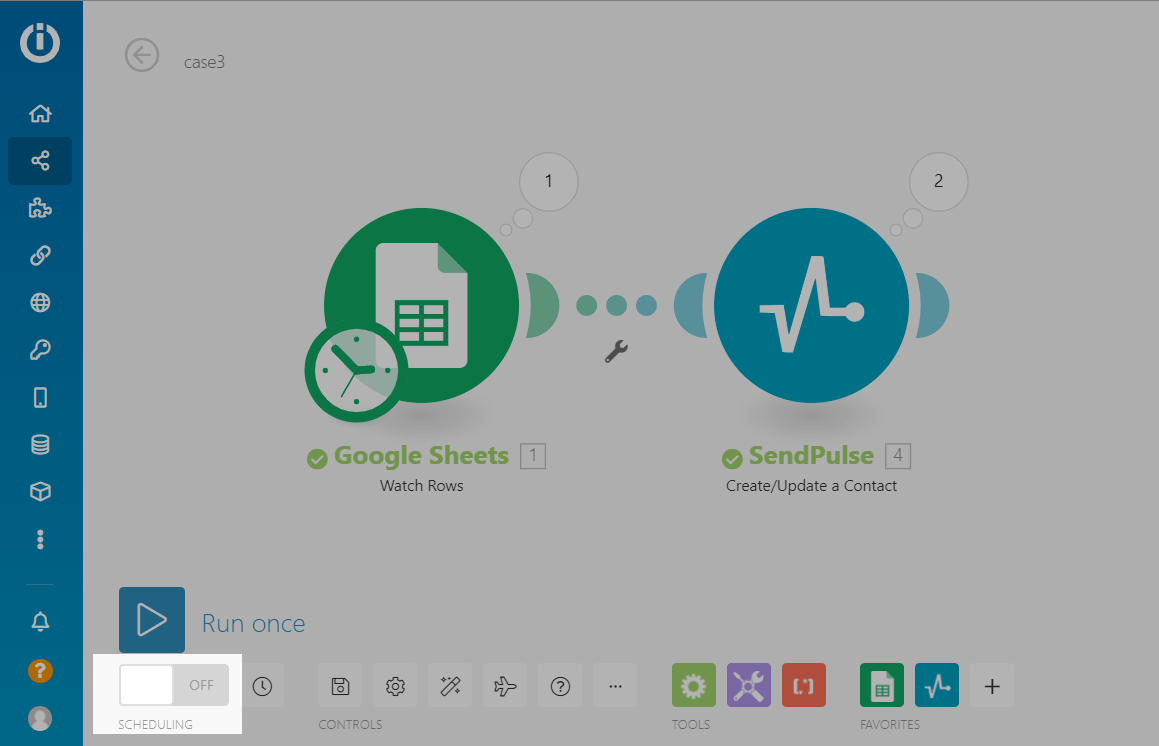
Task: Go back with the arrow button
Action: click(142, 55)
